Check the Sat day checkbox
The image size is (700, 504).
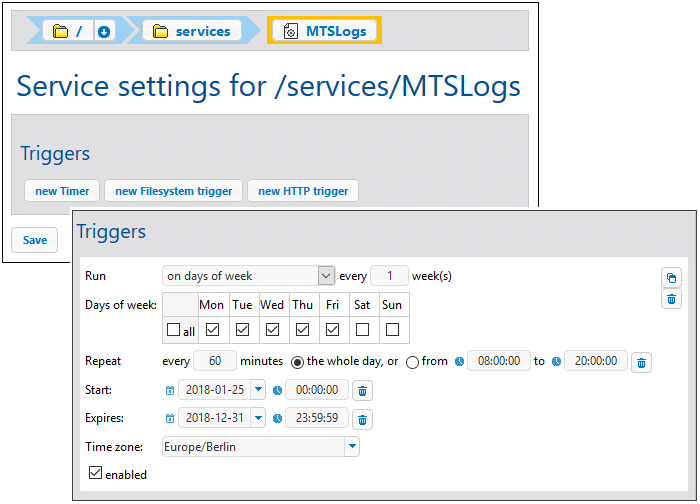pyautogui.click(x=362, y=329)
